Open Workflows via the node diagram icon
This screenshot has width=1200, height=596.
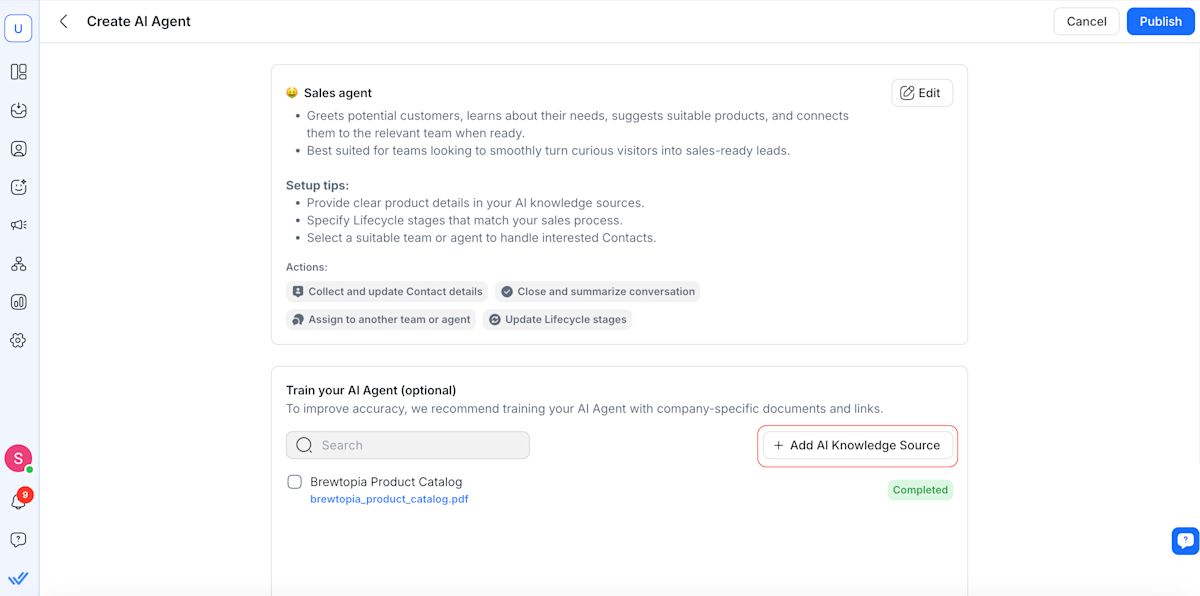17,263
